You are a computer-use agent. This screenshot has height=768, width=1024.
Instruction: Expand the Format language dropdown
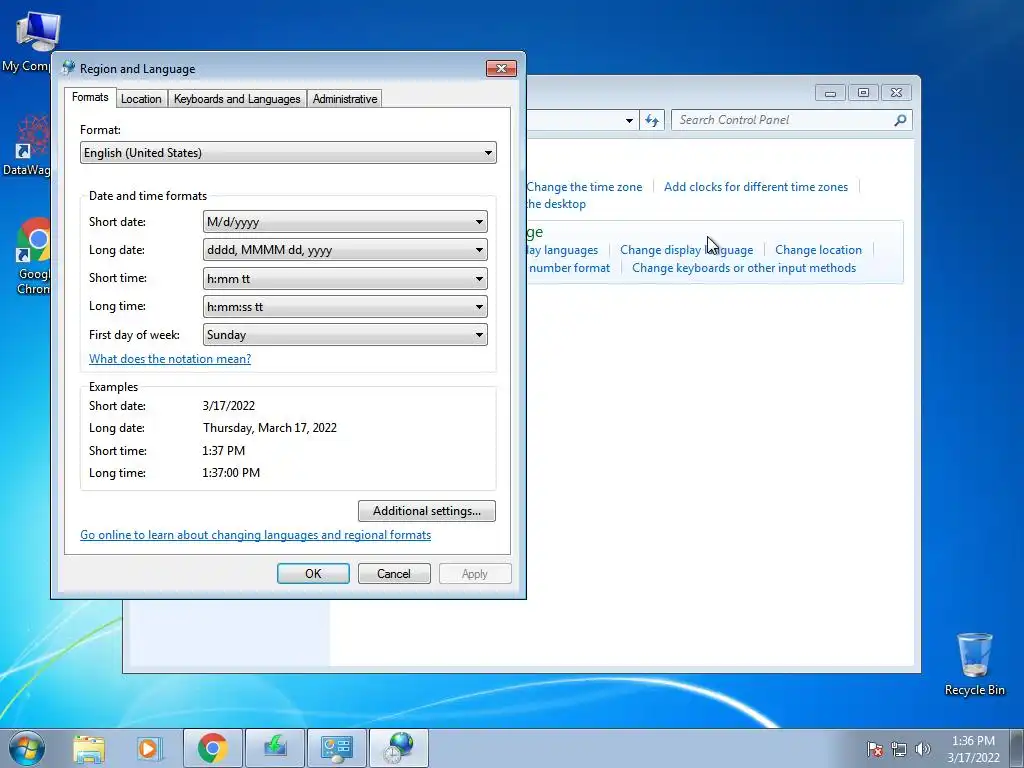point(288,153)
